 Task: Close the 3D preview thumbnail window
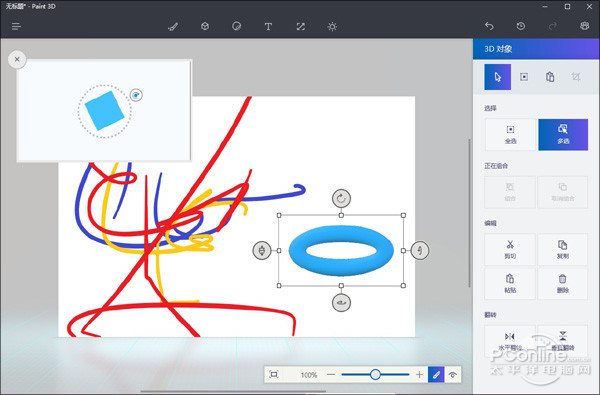pos(17,59)
